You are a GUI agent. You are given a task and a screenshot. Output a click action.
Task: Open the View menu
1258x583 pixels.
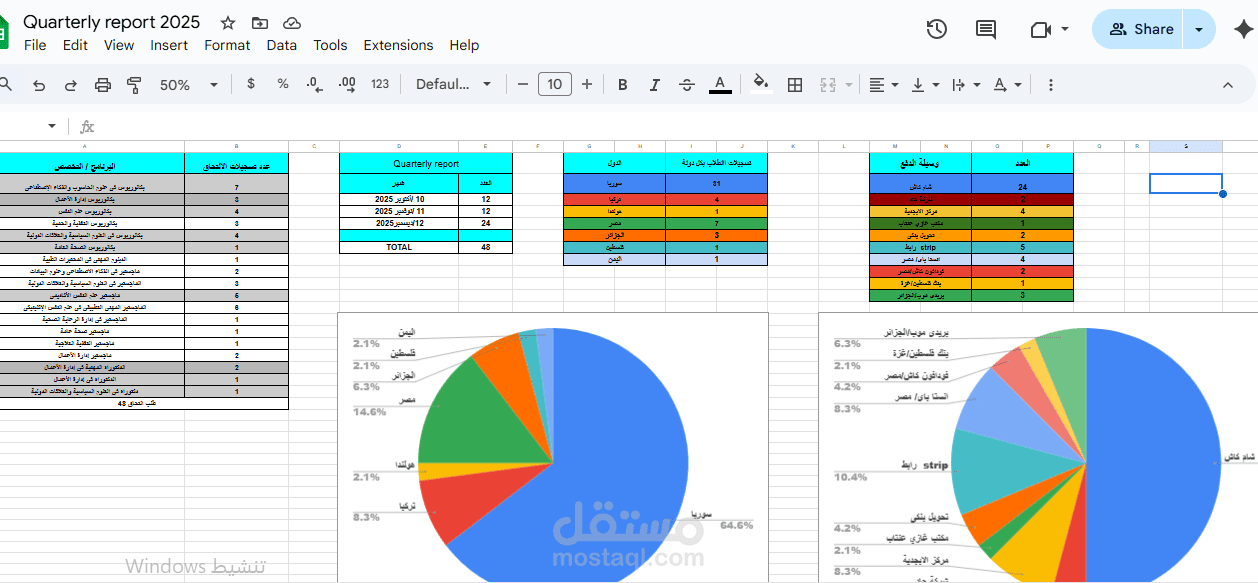[x=119, y=45]
